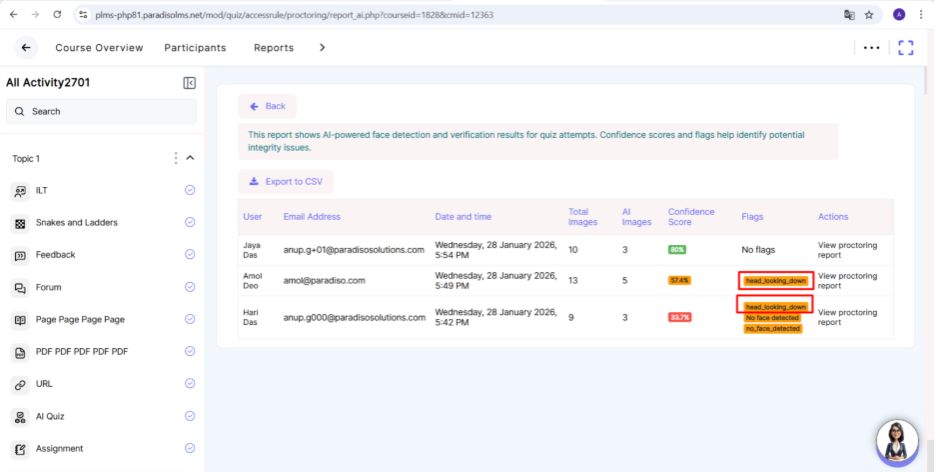Screen dimensions: 936x472
Task: View proctoring report for Jaya Das
Action: pos(846,249)
